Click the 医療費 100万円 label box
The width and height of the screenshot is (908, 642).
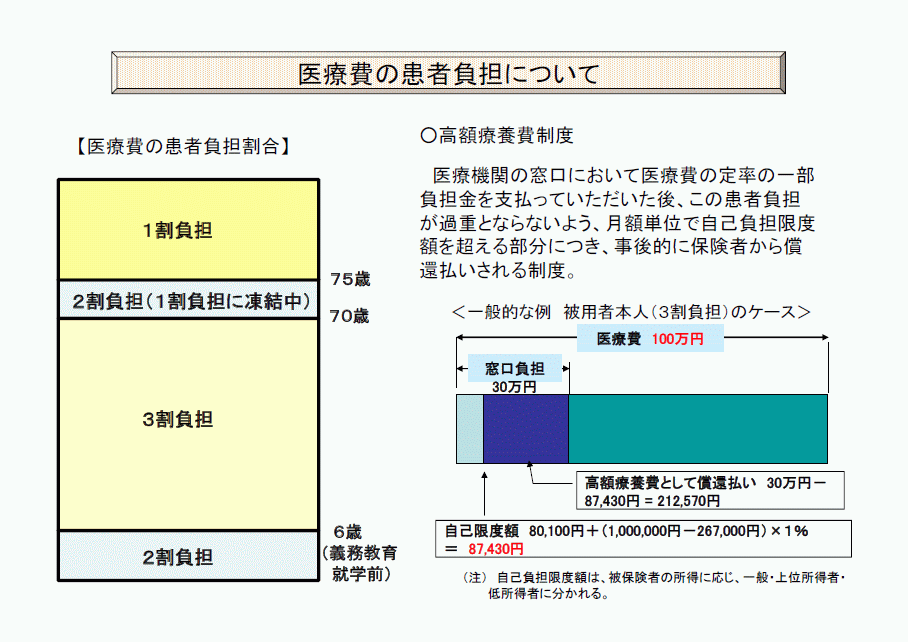[x=650, y=339]
